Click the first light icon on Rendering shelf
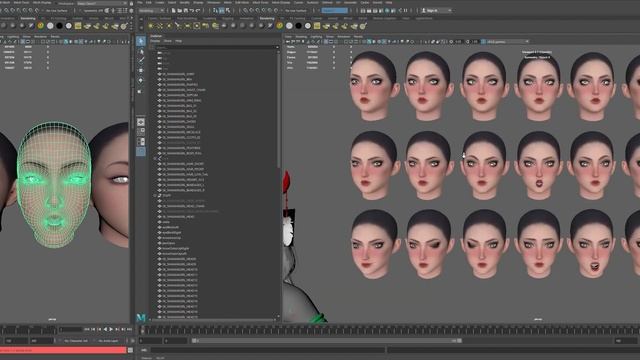Viewport: 640px width, 360px height. point(151,26)
